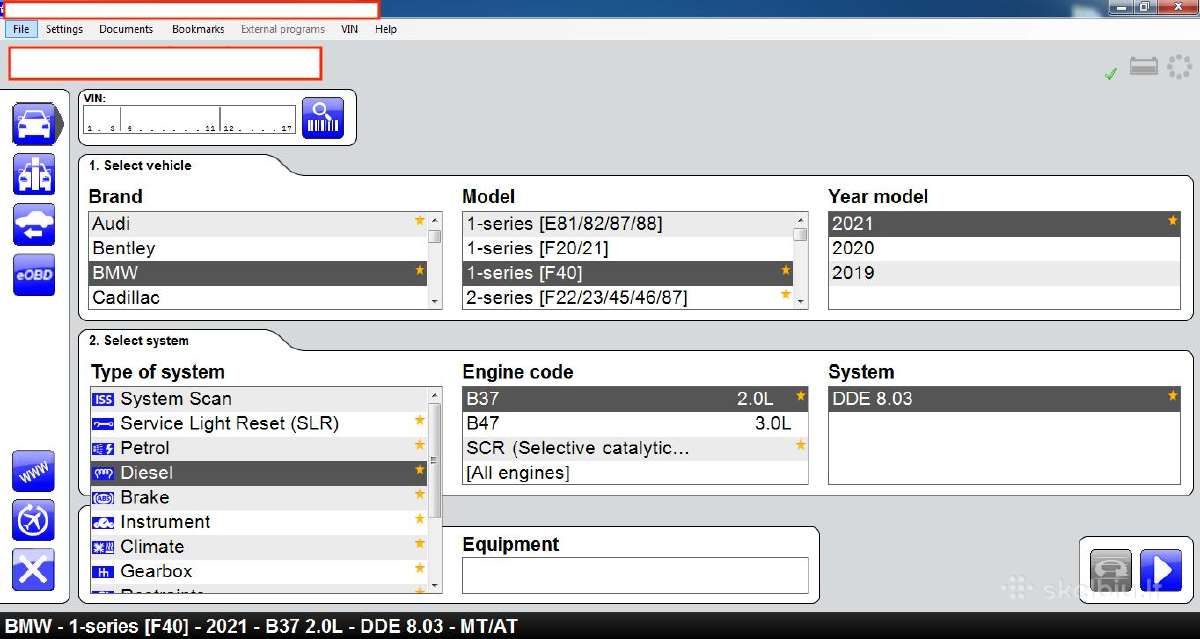Open the www web icon
1200x639 pixels.
tap(33, 471)
